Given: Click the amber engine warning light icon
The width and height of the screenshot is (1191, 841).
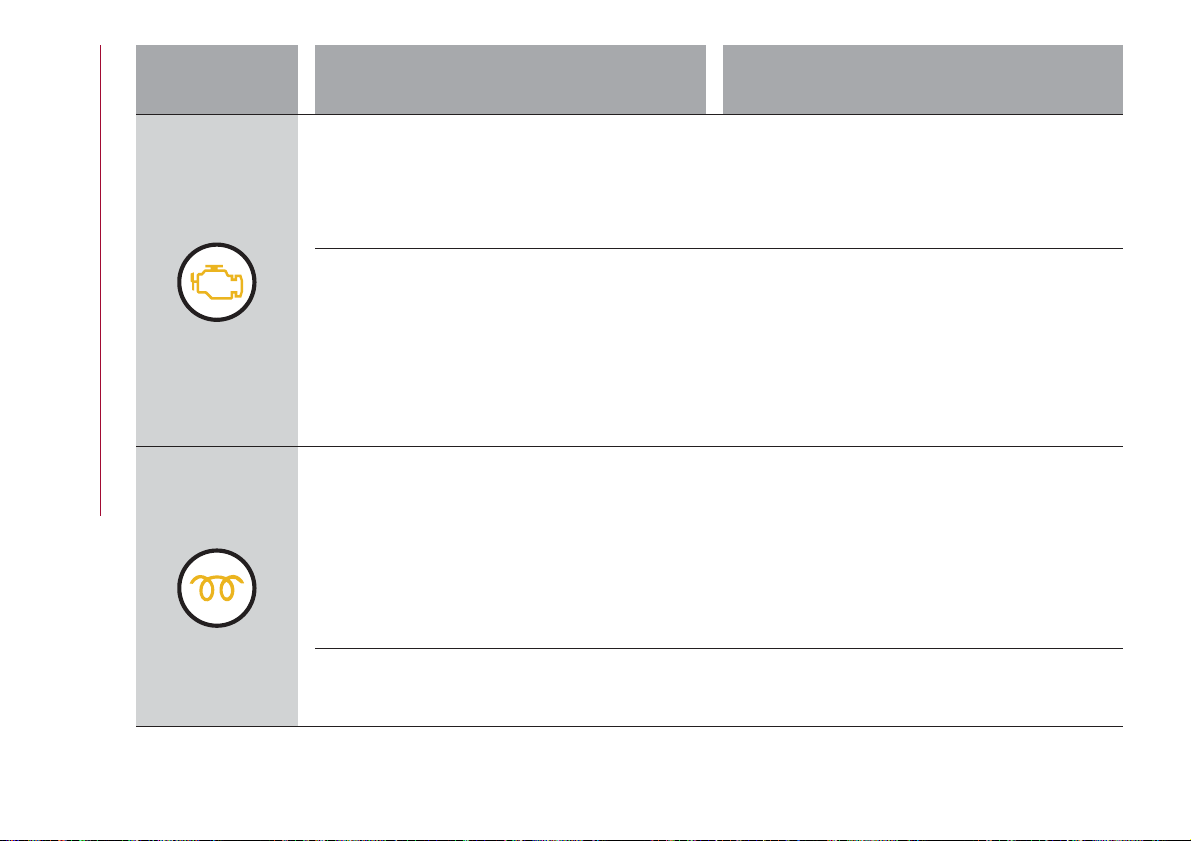Looking at the screenshot, I should (217, 283).
